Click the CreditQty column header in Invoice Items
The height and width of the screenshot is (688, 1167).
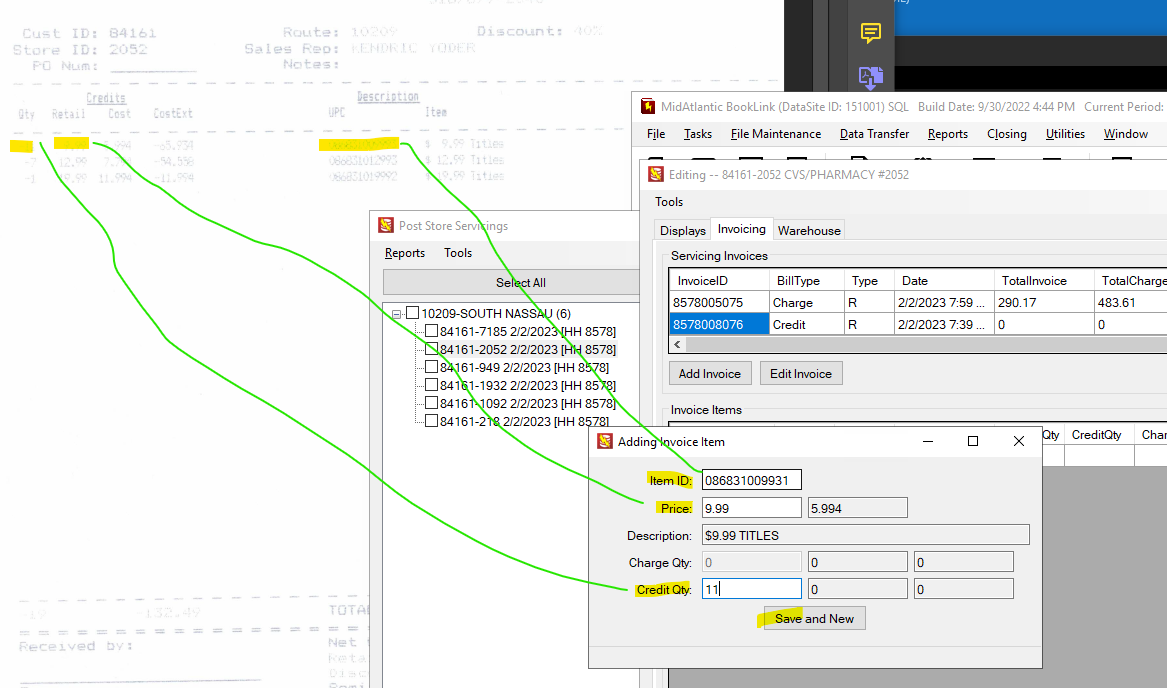1099,435
